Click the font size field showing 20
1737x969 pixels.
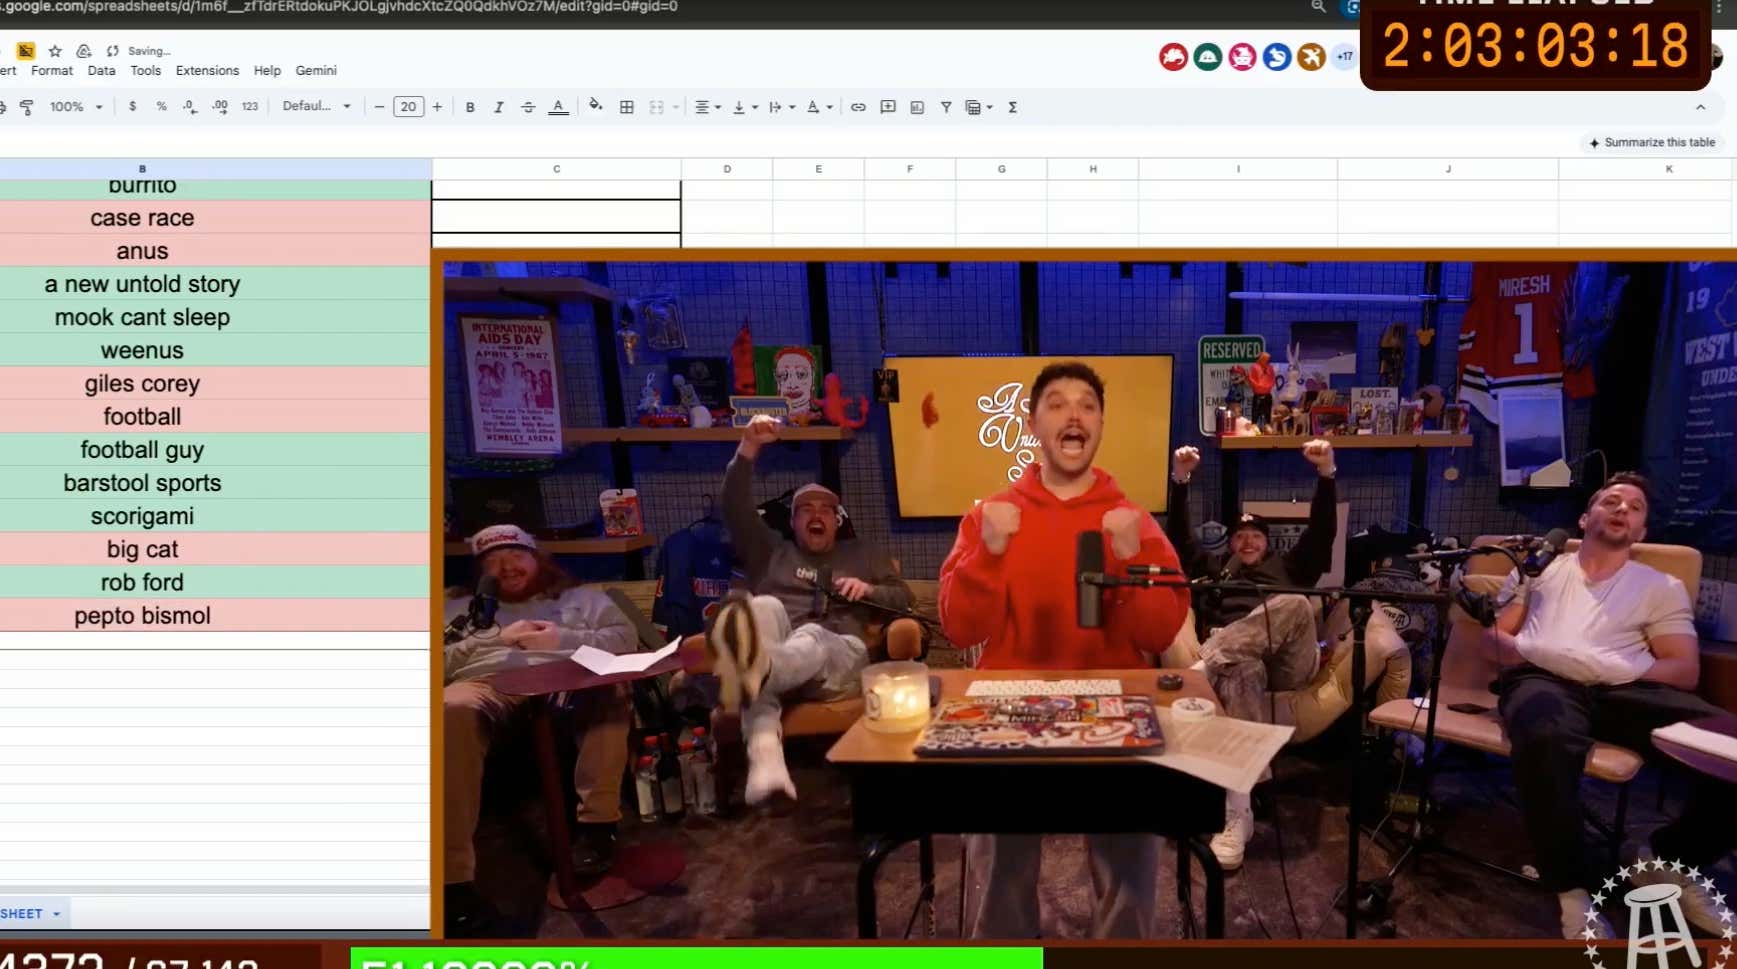click(x=408, y=107)
